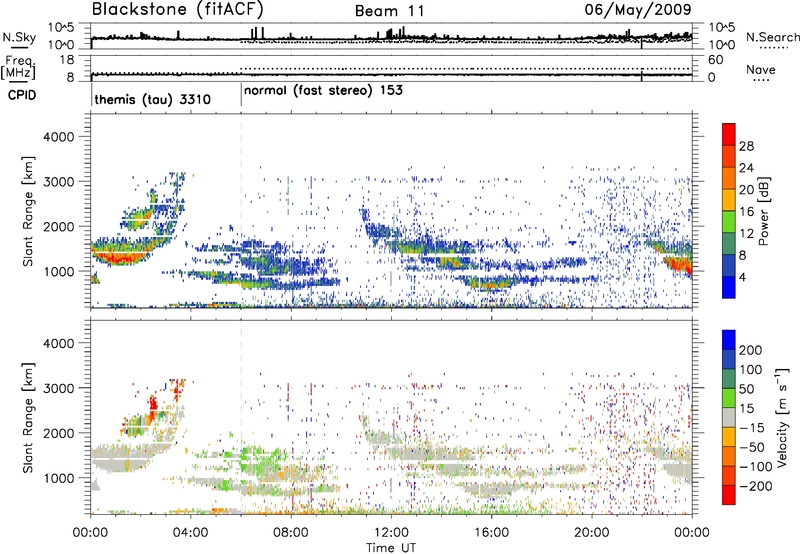Click the "3000" tick of the power panel

click(x=58, y=182)
